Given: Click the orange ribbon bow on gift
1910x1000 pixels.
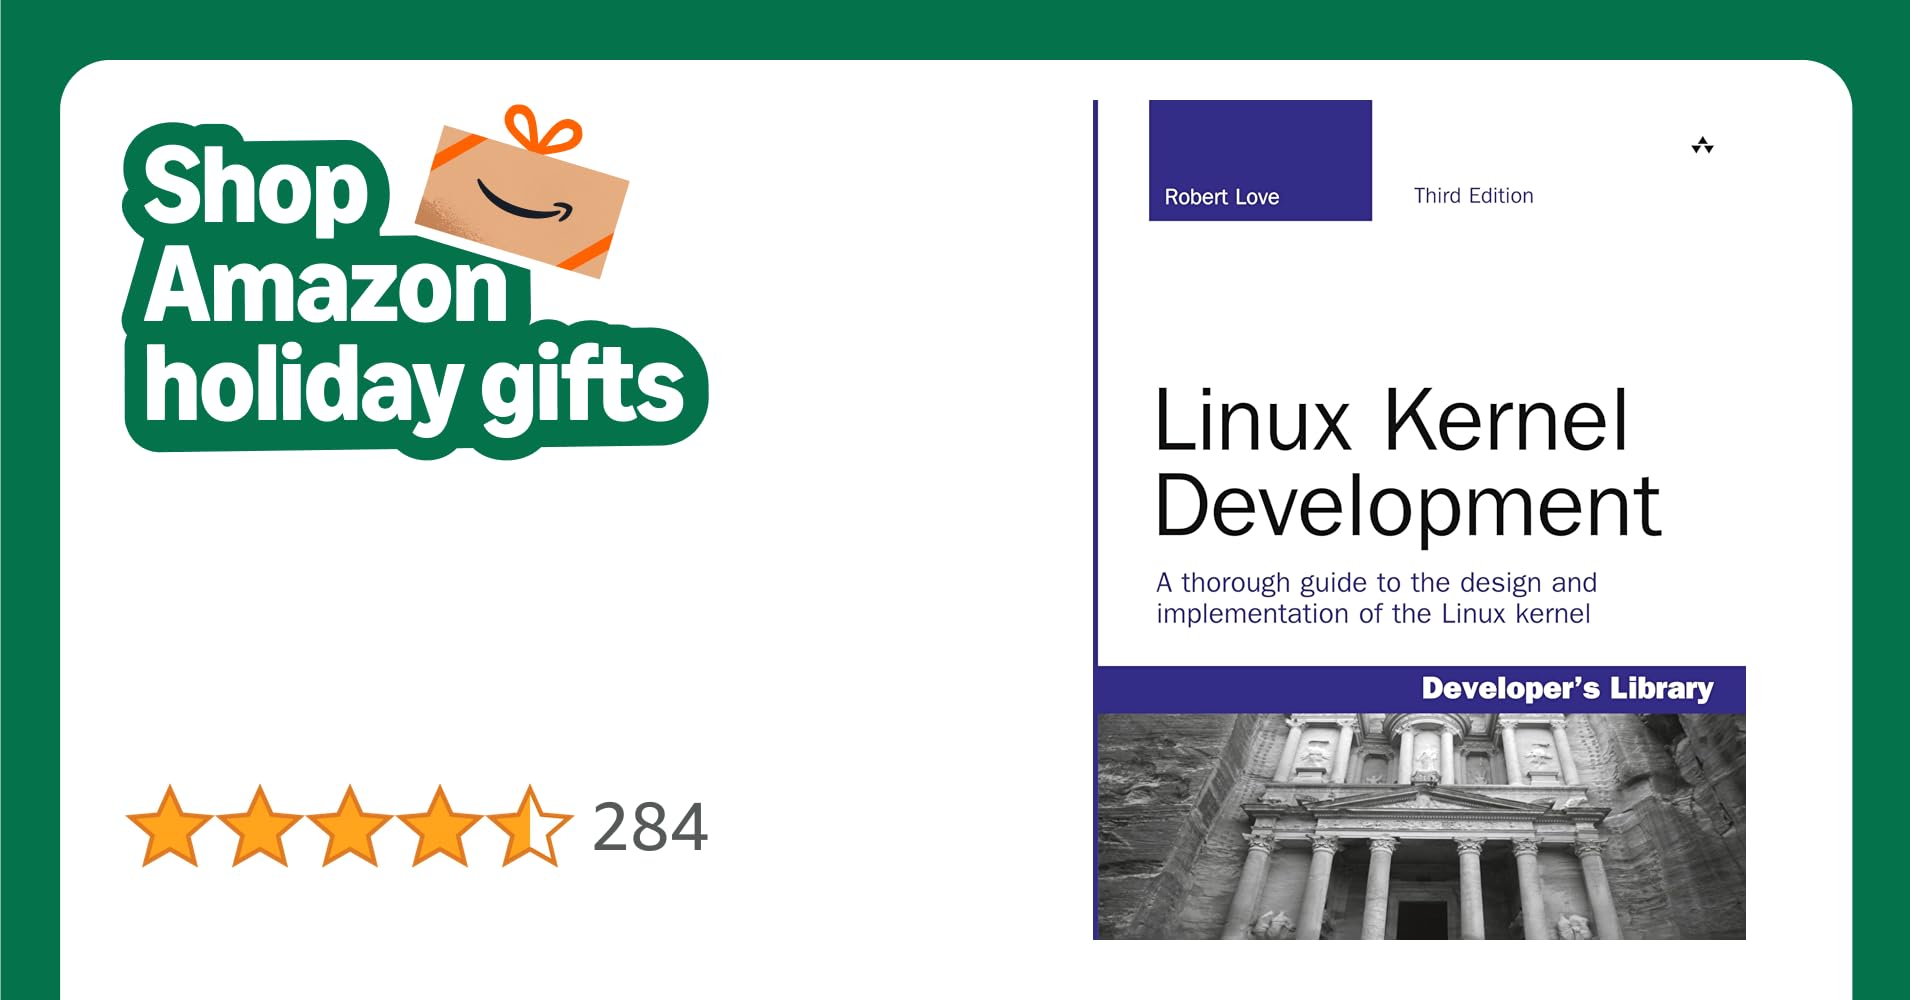Looking at the screenshot, I should click(543, 129).
